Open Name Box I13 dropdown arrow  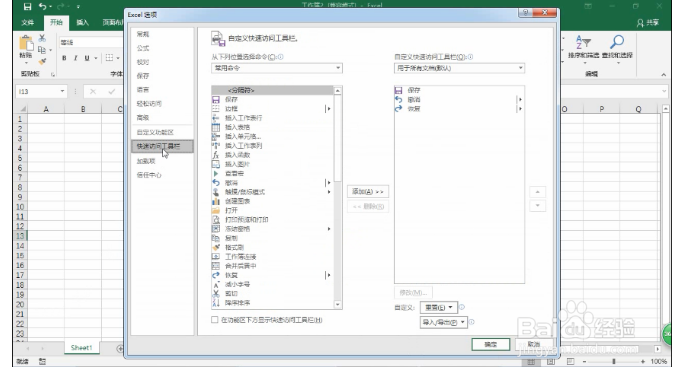coord(62,91)
